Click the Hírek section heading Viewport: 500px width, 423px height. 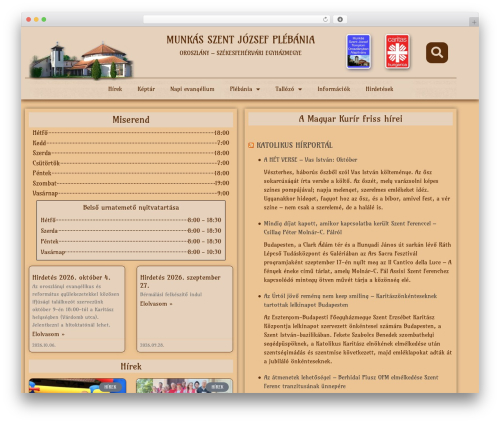(131, 366)
